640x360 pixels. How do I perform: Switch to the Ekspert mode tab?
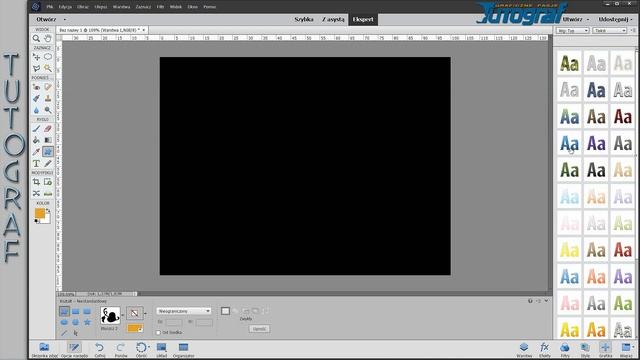363,19
